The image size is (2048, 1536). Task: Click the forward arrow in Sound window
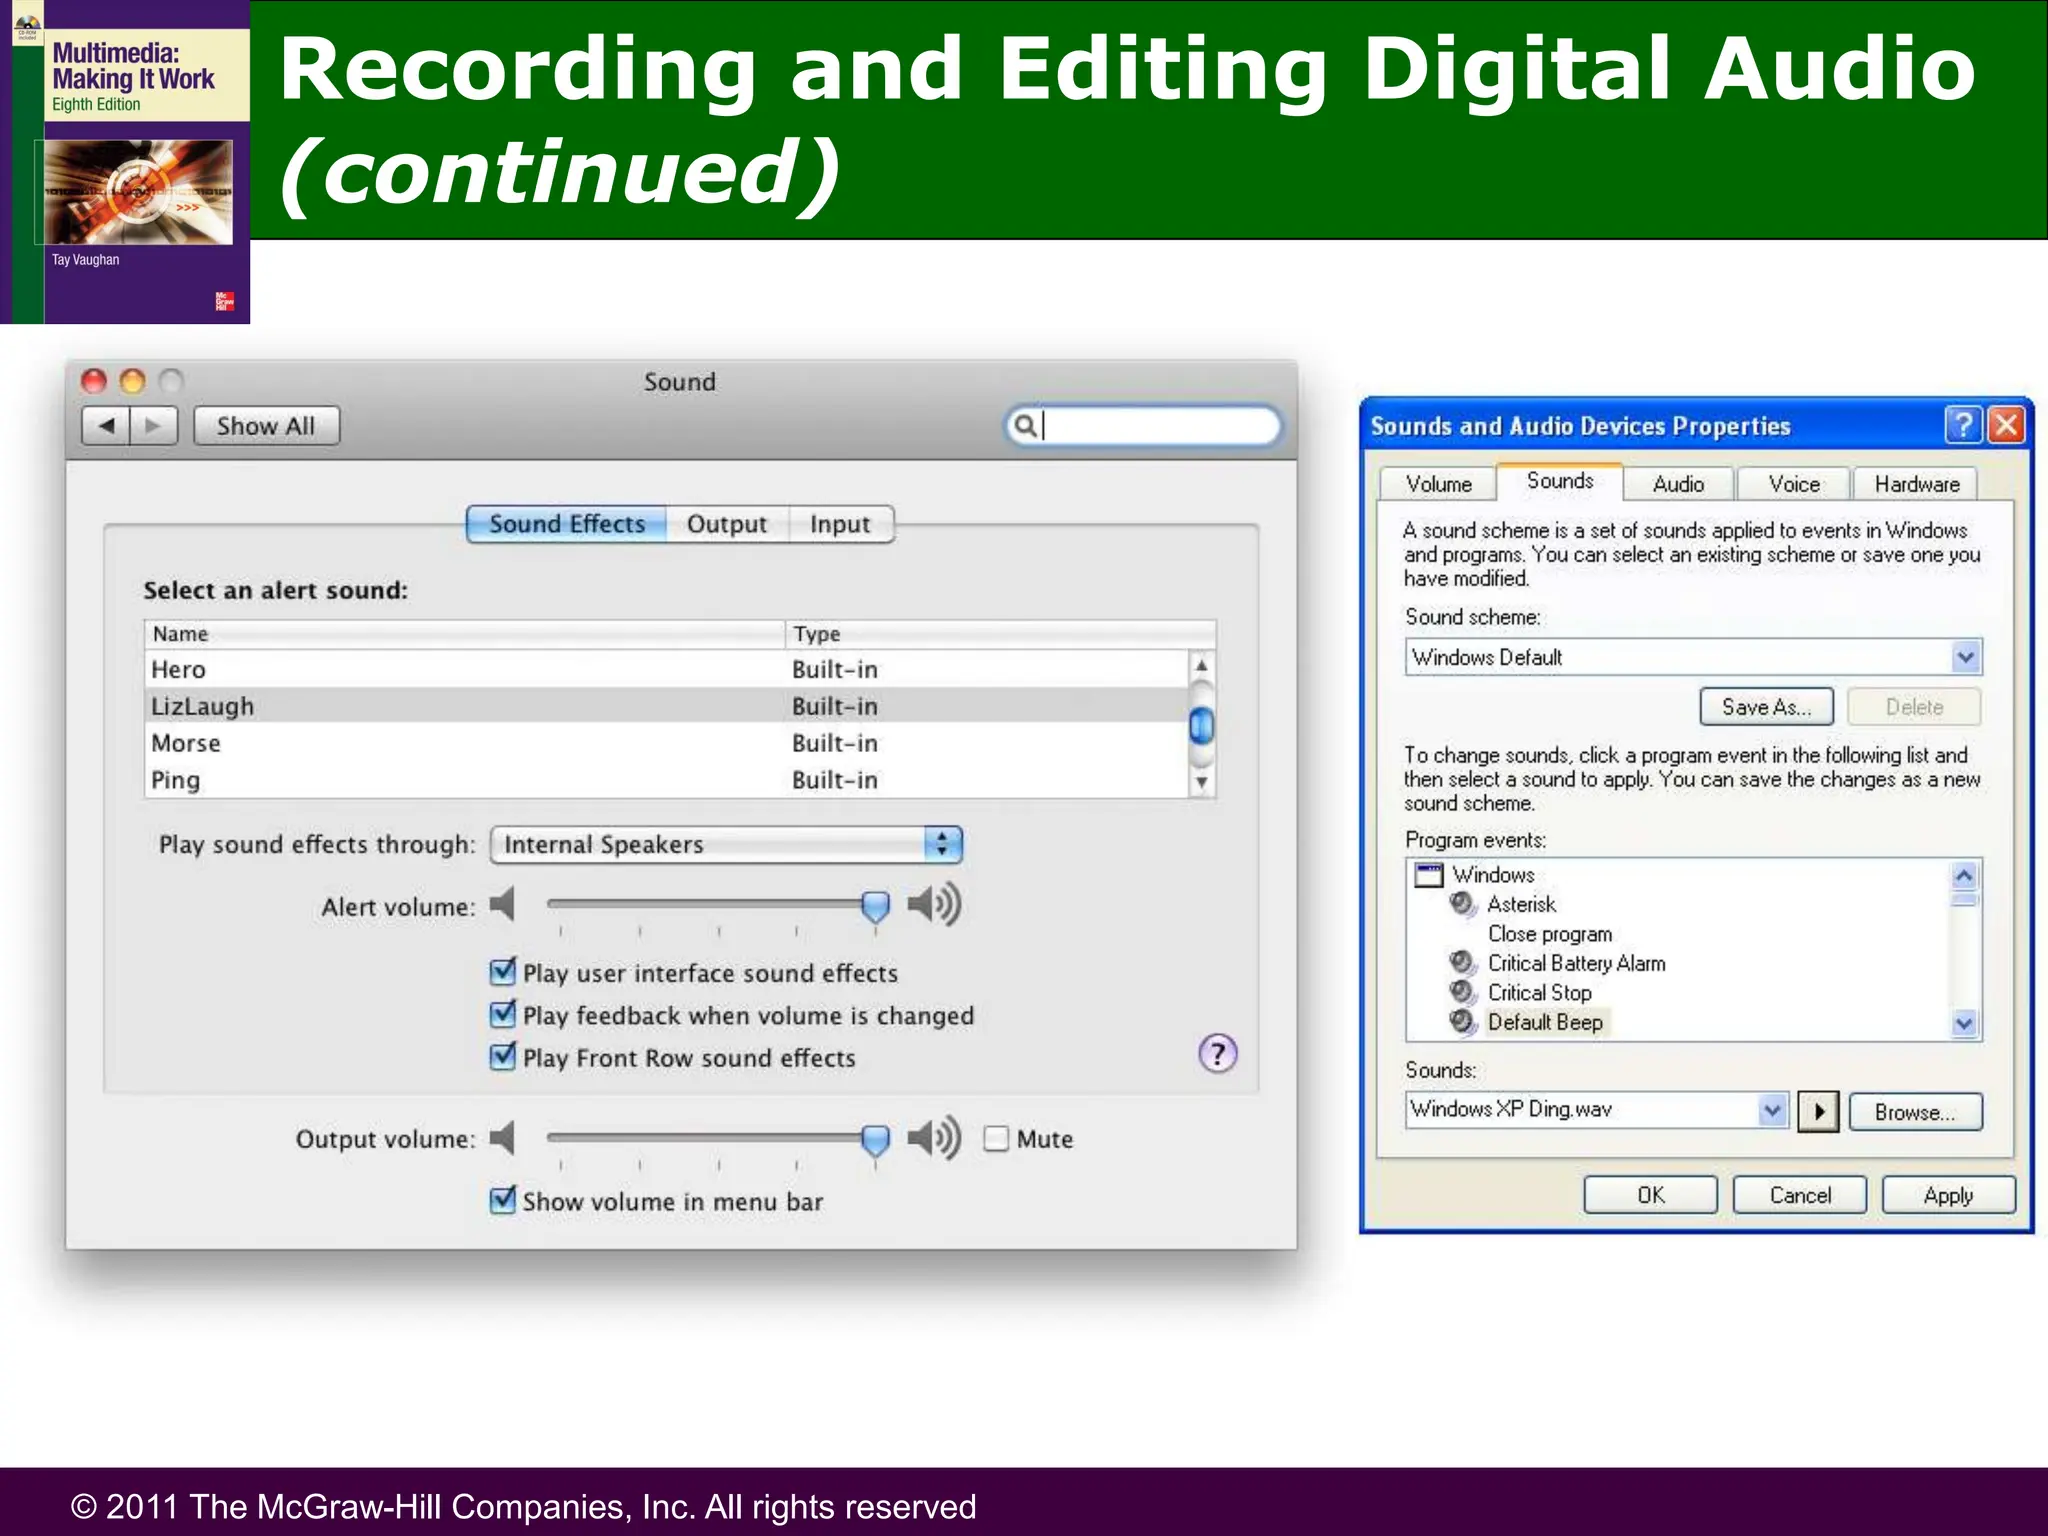[x=153, y=426]
